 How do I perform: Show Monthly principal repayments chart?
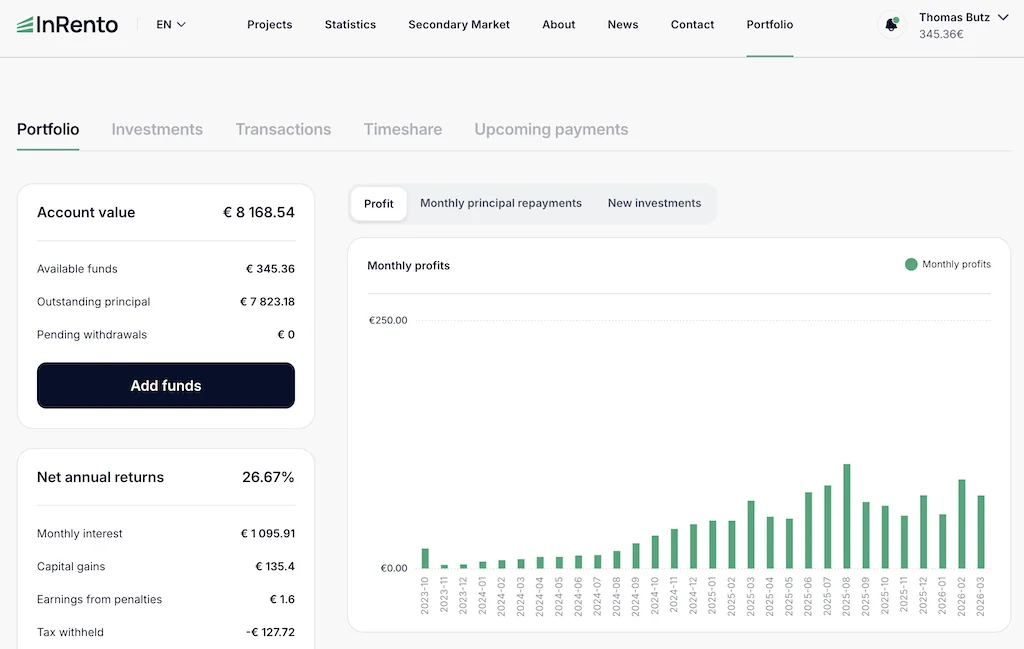501,203
